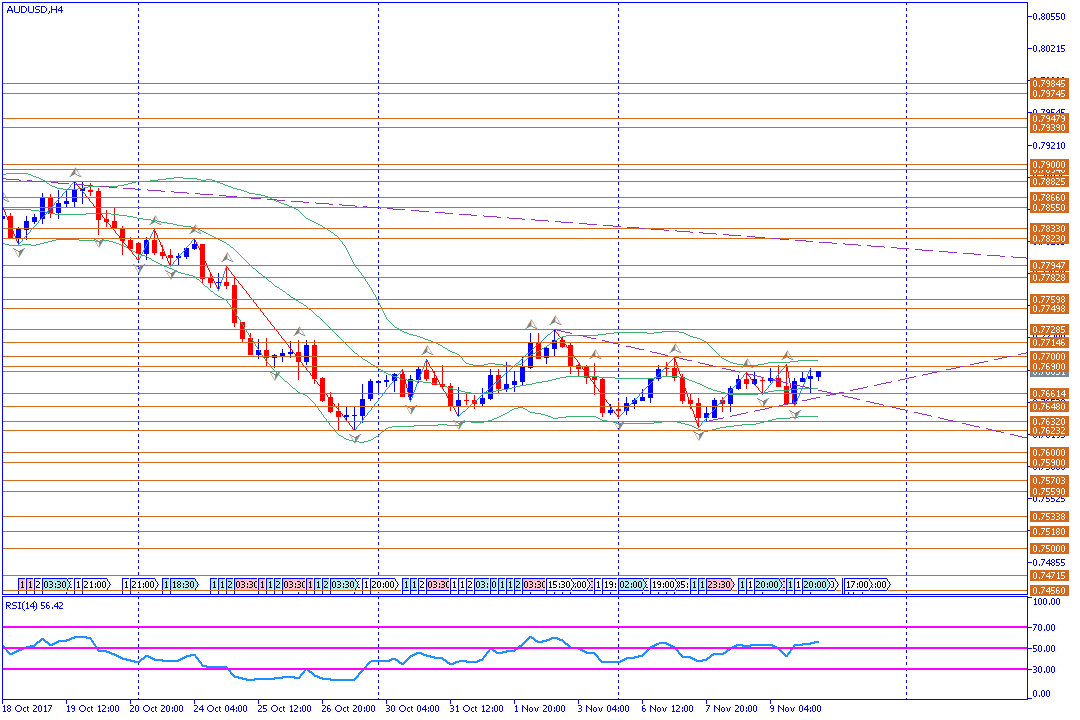Screen dimensions: 1080x720
Task: Click the 0.77947 orange level tag
Action: click(1048, 265)
